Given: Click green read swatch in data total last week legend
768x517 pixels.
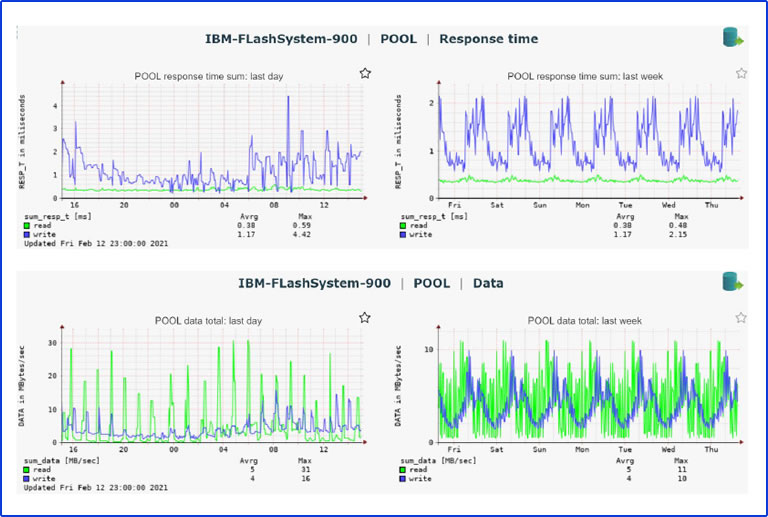Looking at the screenshot, I should click(403, 470).
